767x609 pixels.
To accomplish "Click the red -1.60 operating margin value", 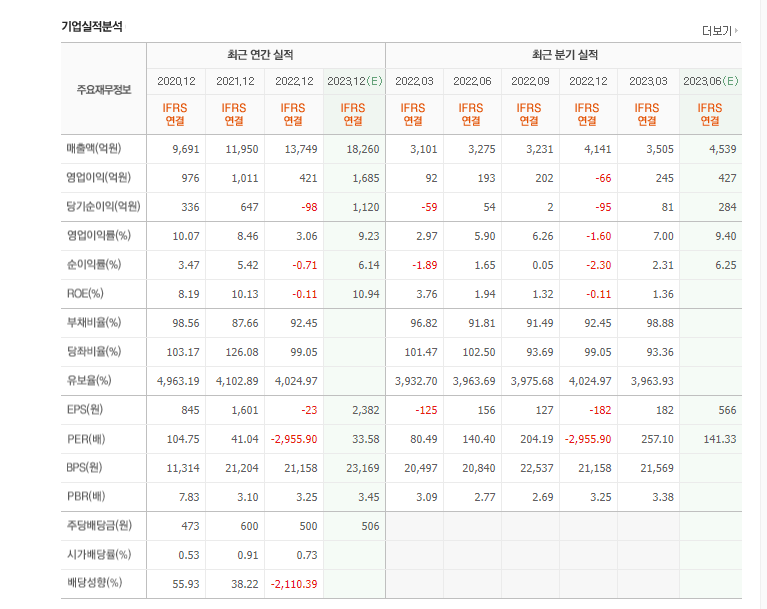I will (x=599, y=236).
